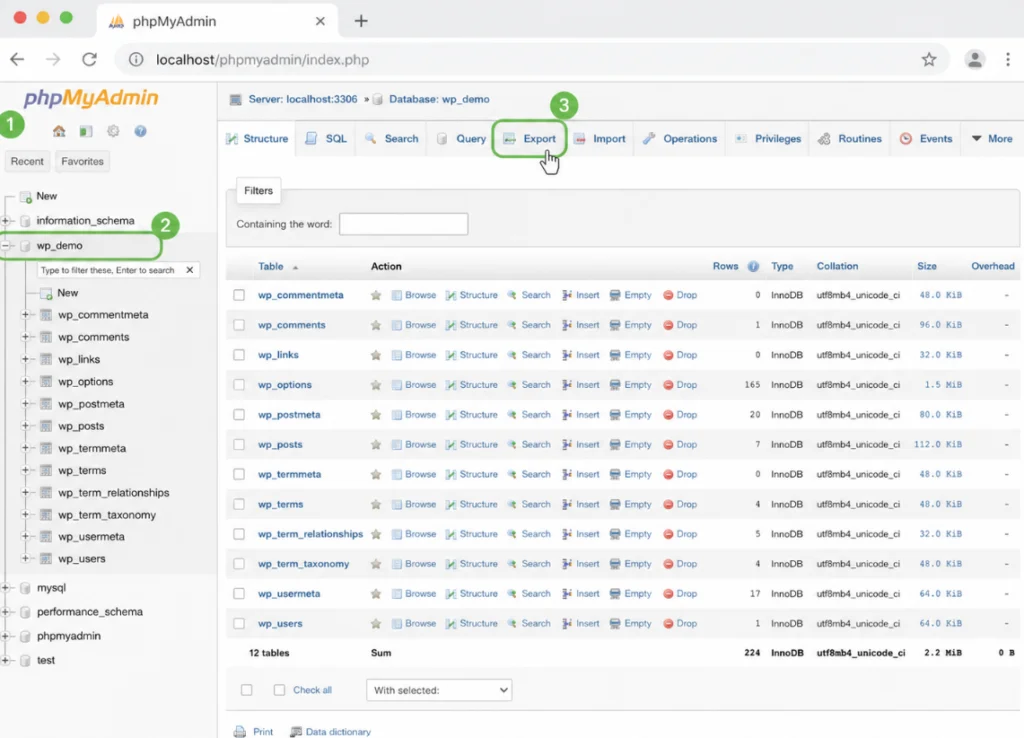Viewport: 1024px width, 738px height.
Task: Browse the wp_posts table
Action: 413,444
